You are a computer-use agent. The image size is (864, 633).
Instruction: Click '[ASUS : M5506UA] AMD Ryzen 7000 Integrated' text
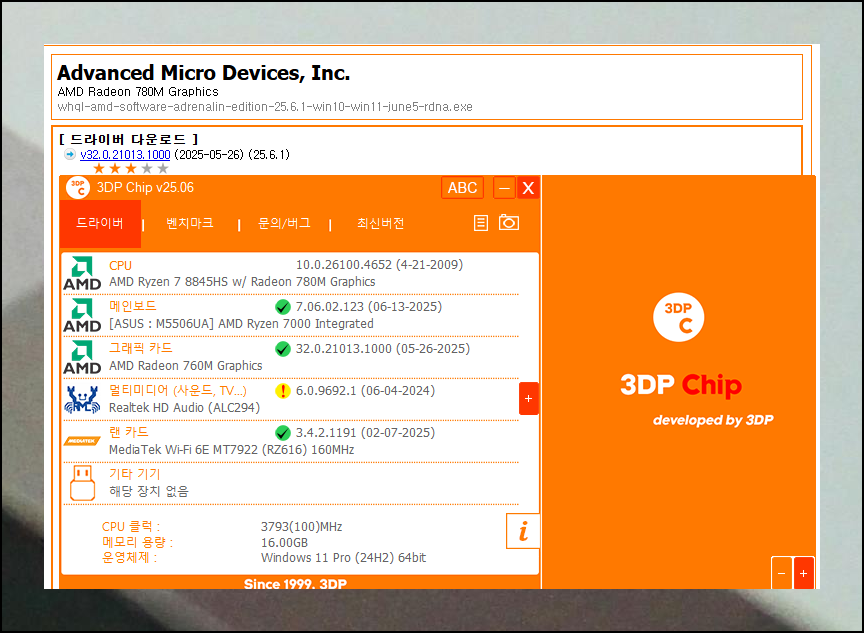click(241, 324)
